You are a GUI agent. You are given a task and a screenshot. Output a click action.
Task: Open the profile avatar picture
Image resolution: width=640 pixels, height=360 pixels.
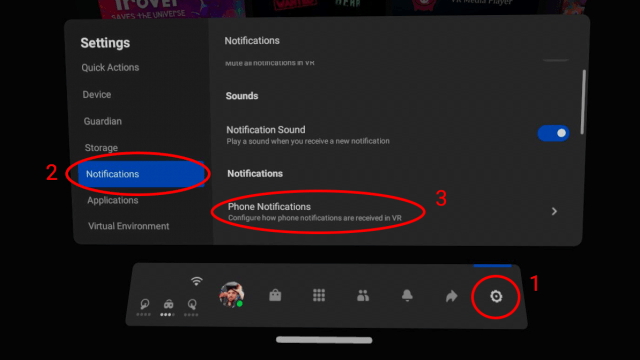[231, 294]
